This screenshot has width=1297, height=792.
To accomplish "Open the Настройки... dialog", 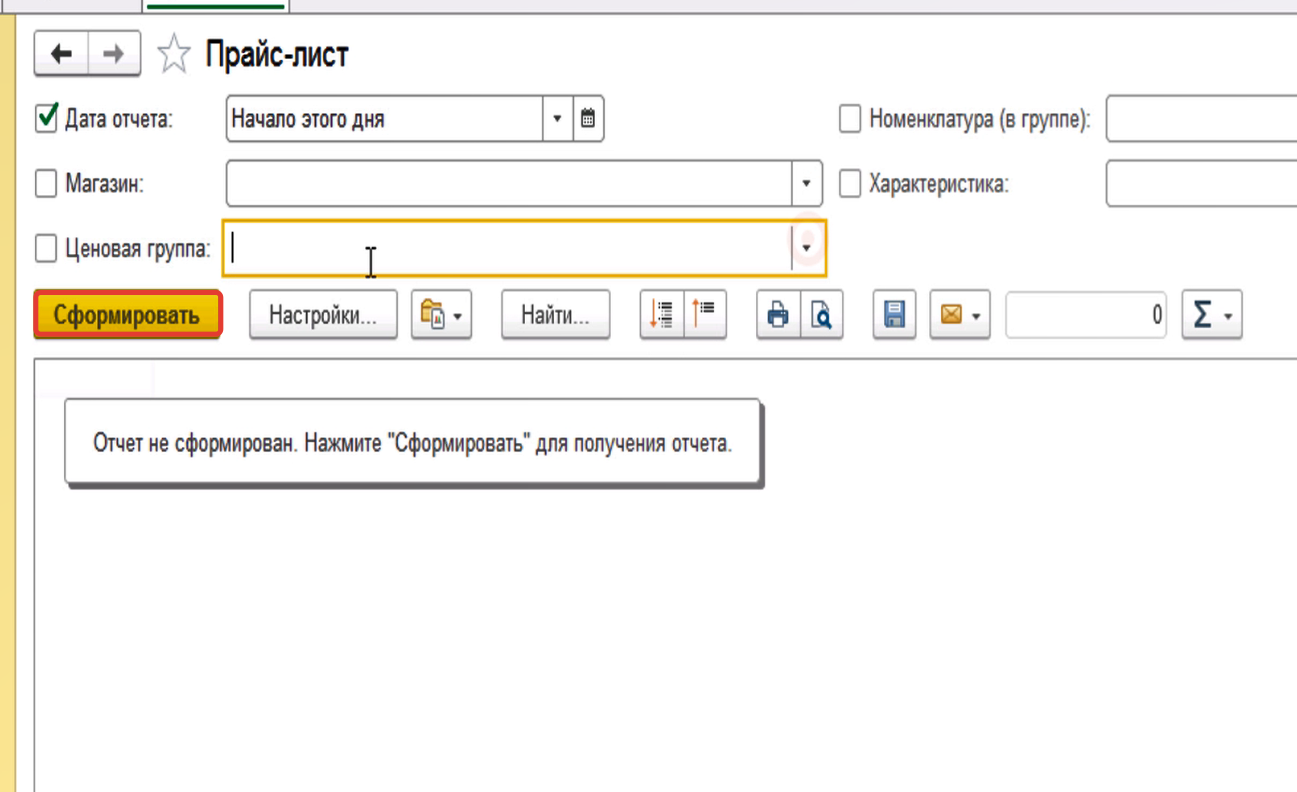I will click(322, 316).
